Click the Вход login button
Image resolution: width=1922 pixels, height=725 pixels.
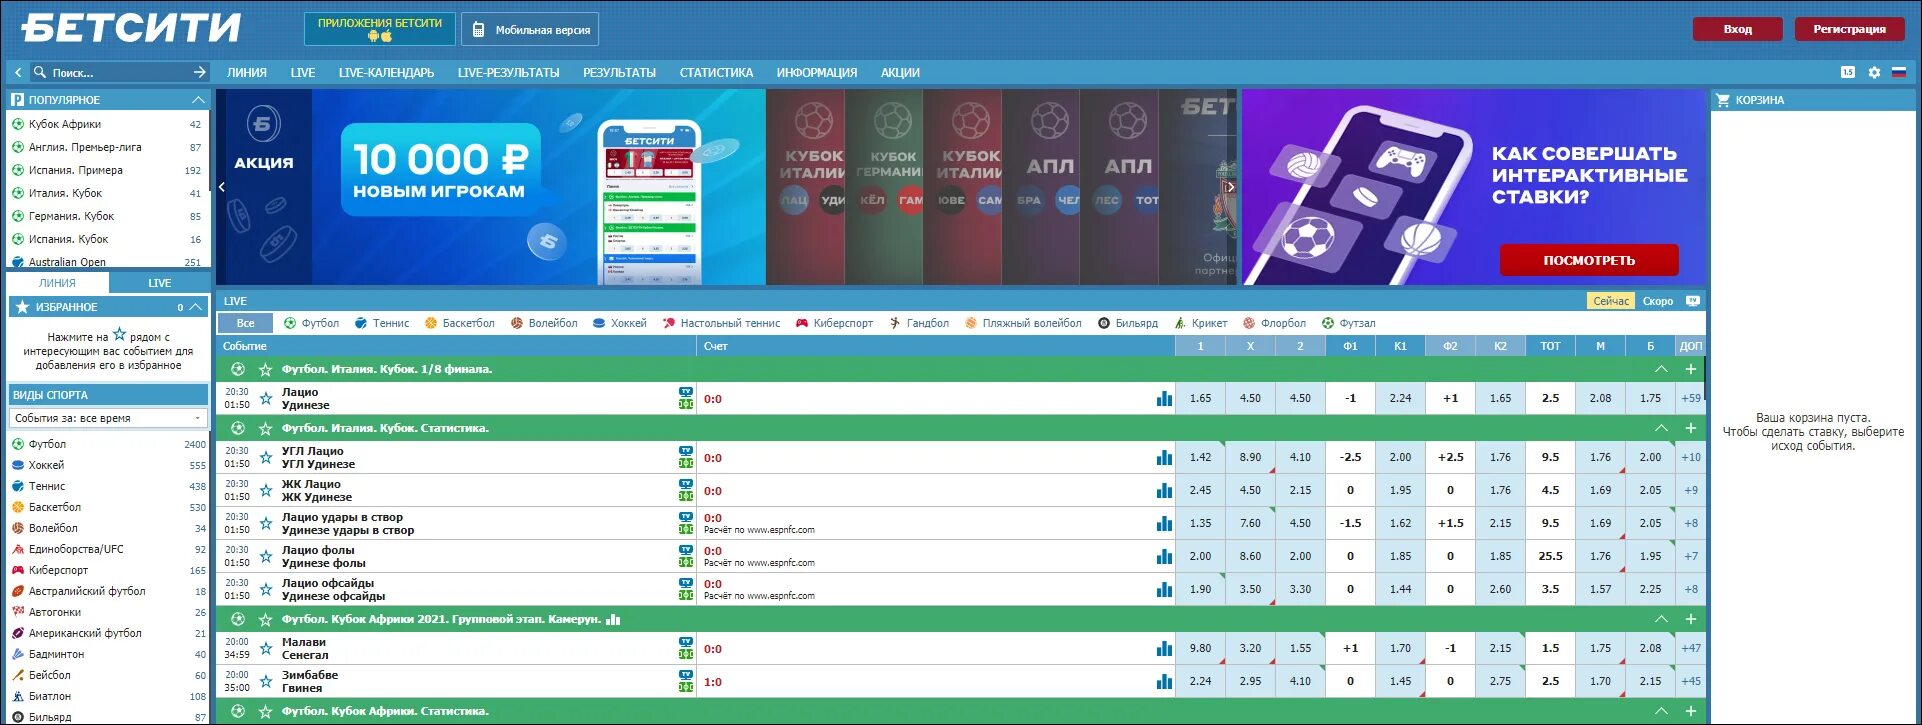[x=1737, y=29]
